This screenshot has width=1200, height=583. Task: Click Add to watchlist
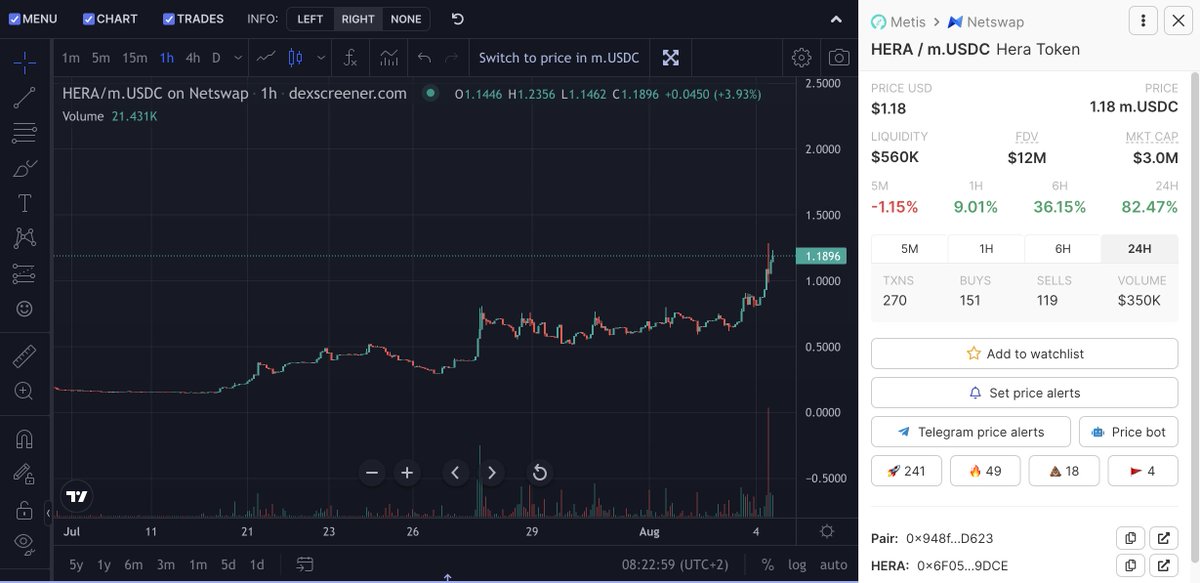pos(1024,353)
